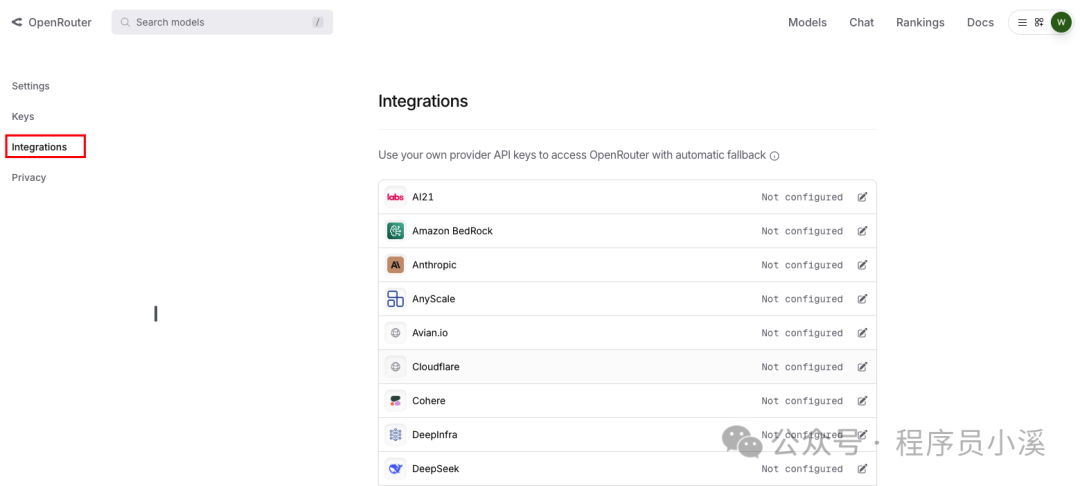Select Settings in the sidebar
The height and width of the screenshot is (486, 1080).
tap(31, 86)
